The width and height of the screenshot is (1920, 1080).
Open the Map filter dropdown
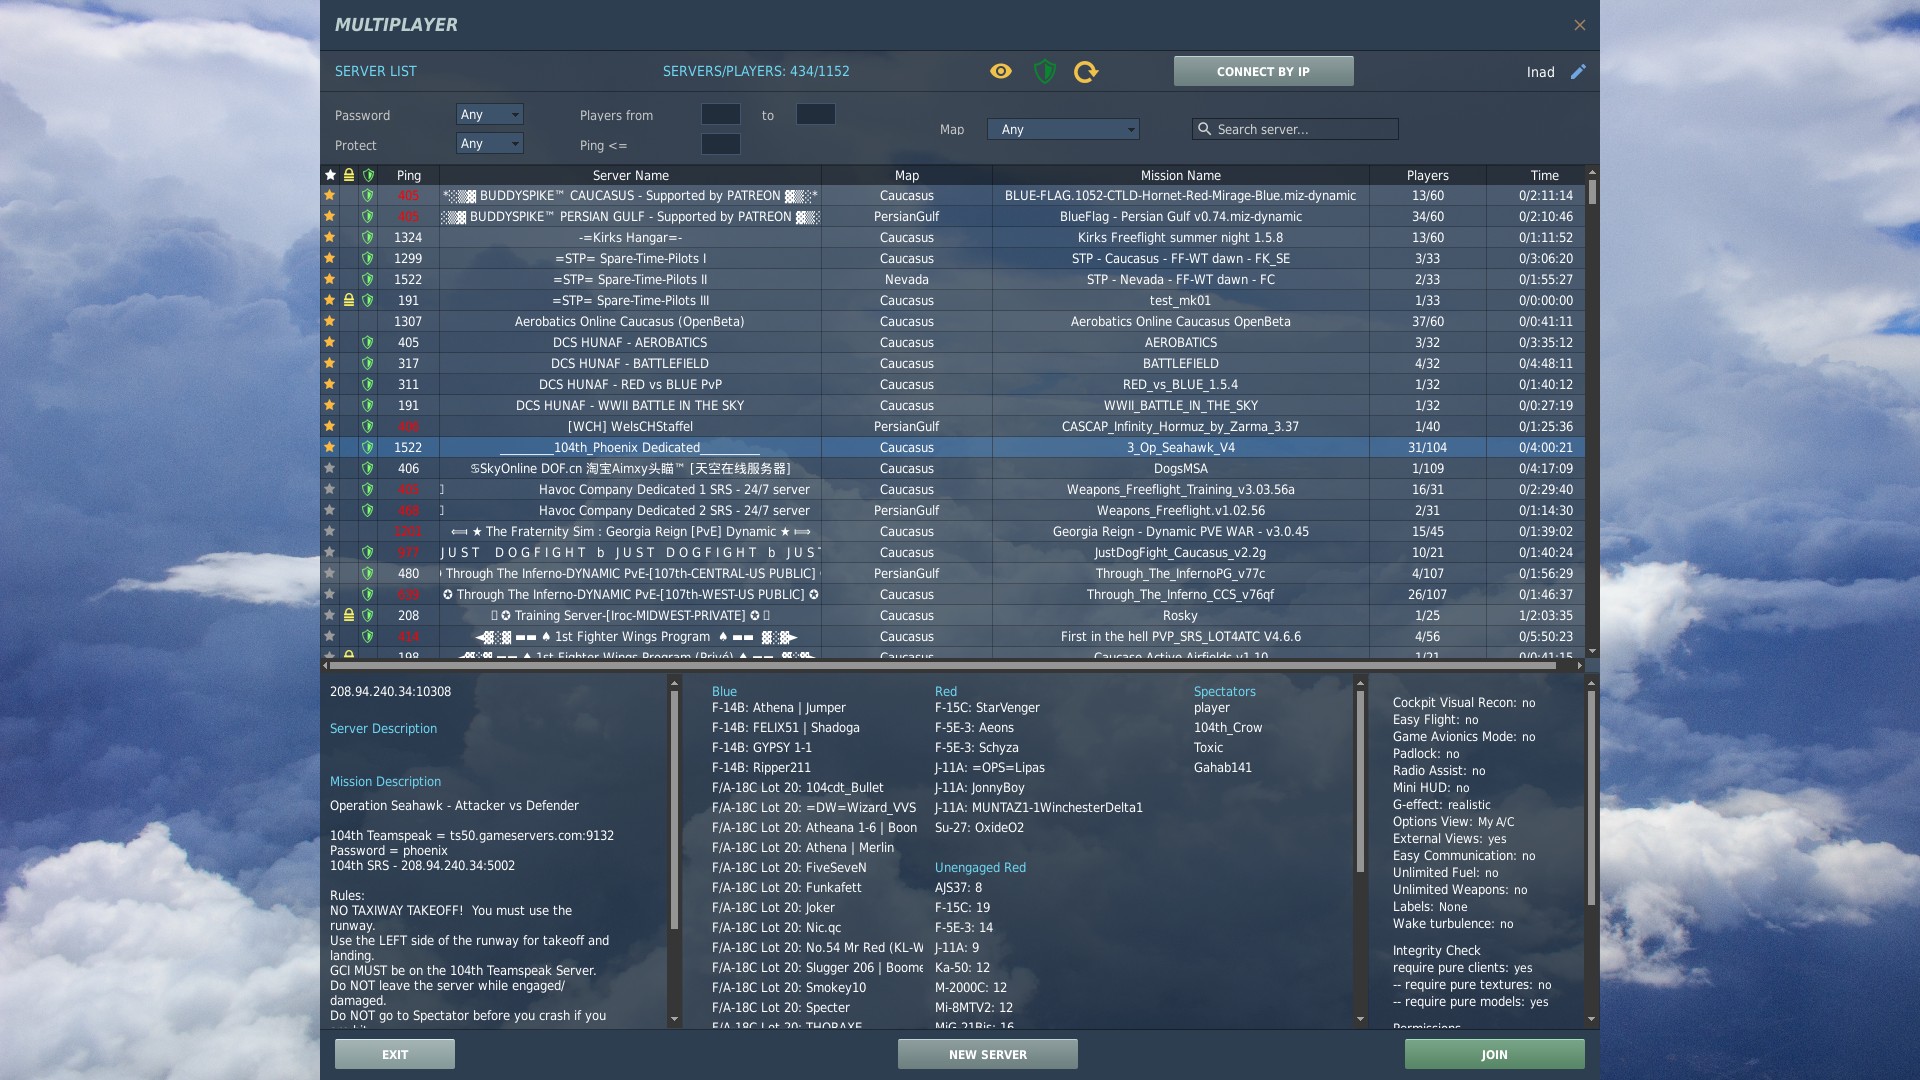(x=1063, y=129)
